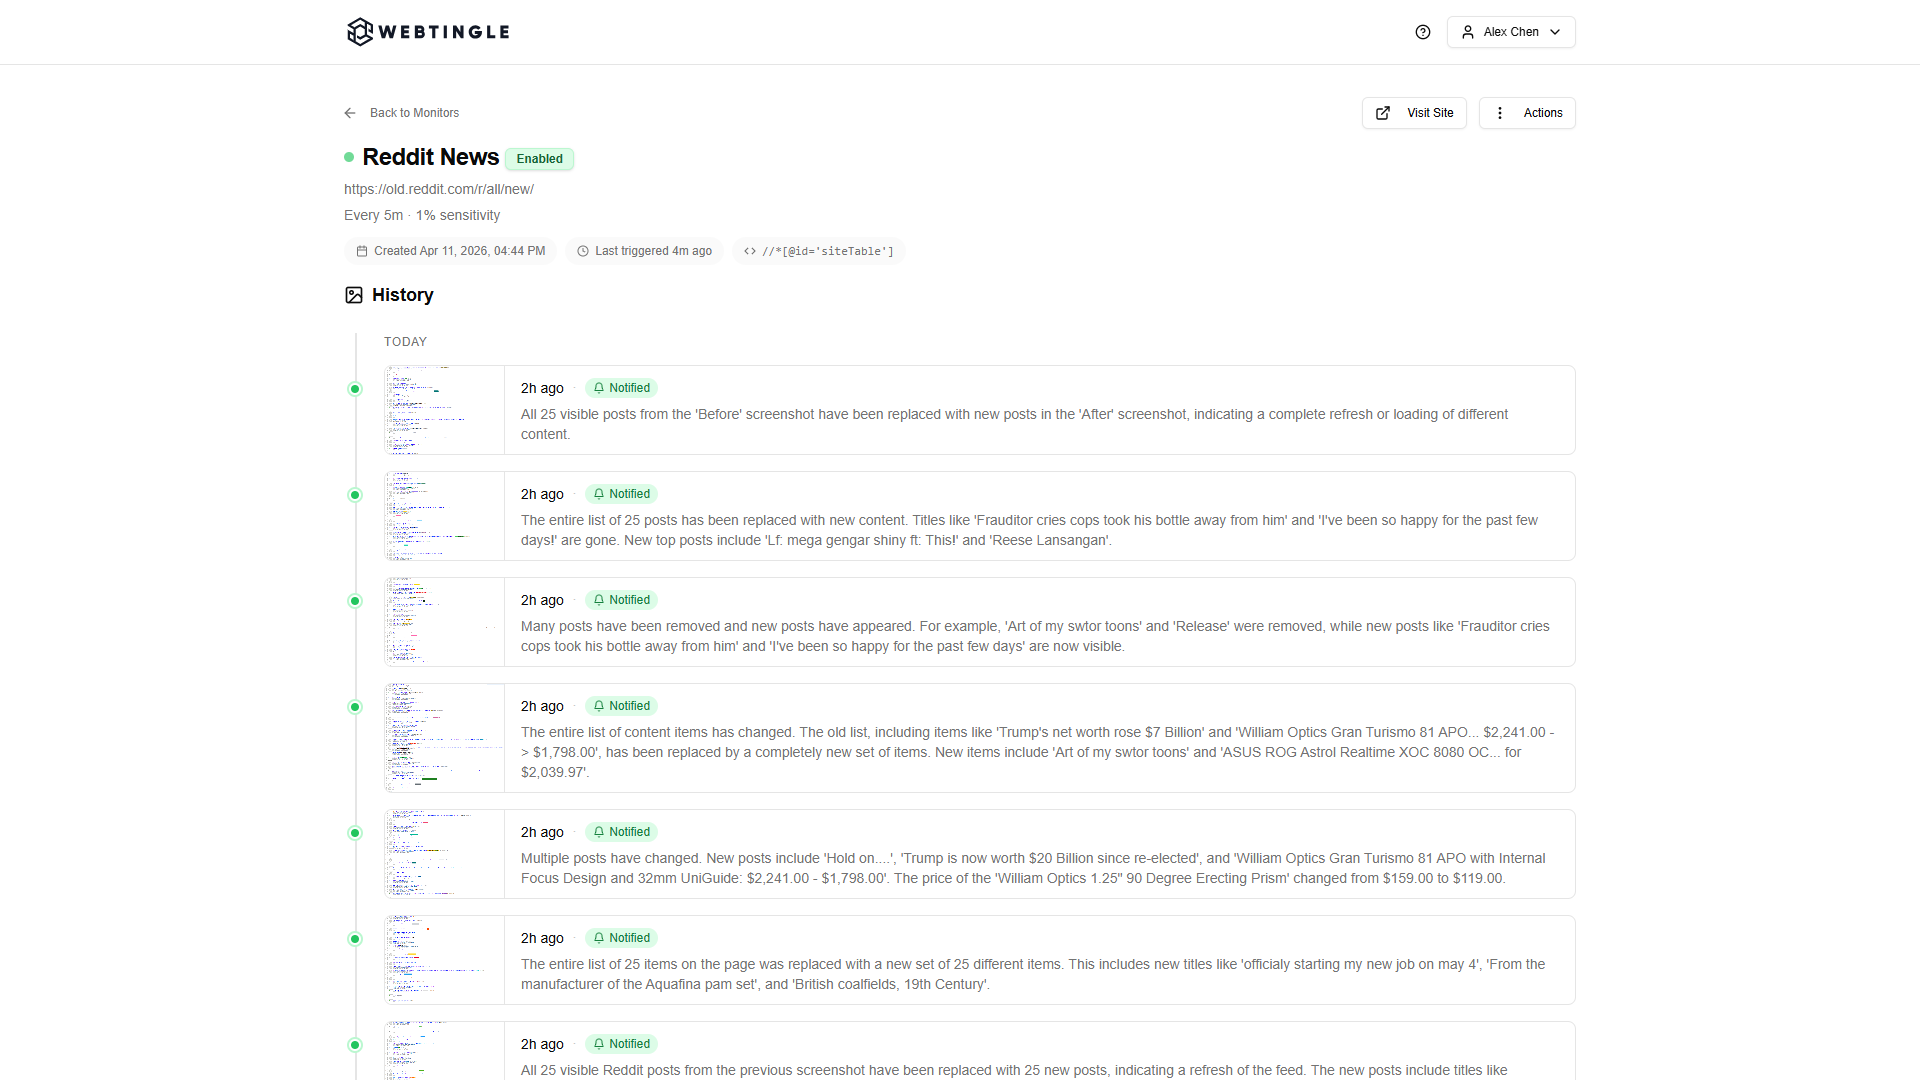Click the old.reddit.com URL text
The width and height of the screenshot is (1920, 1080).
tap(439, 189)
